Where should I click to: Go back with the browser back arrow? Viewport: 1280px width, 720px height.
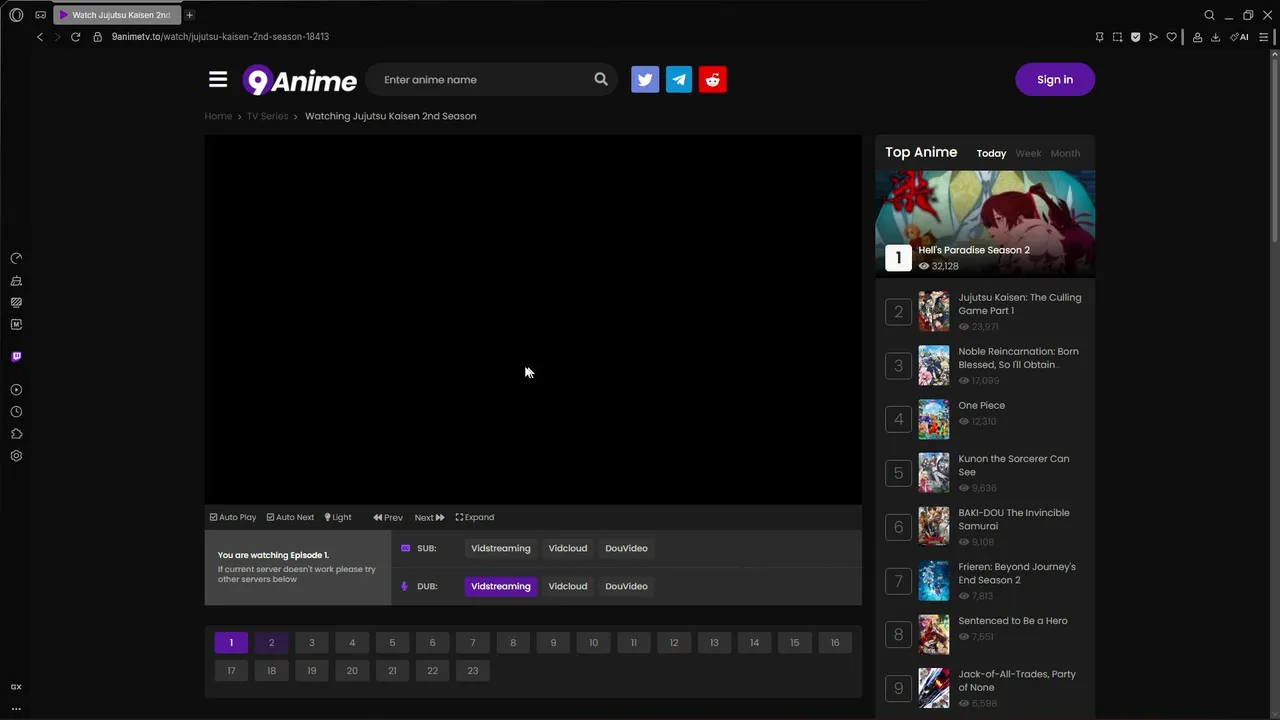coord(40,37)
